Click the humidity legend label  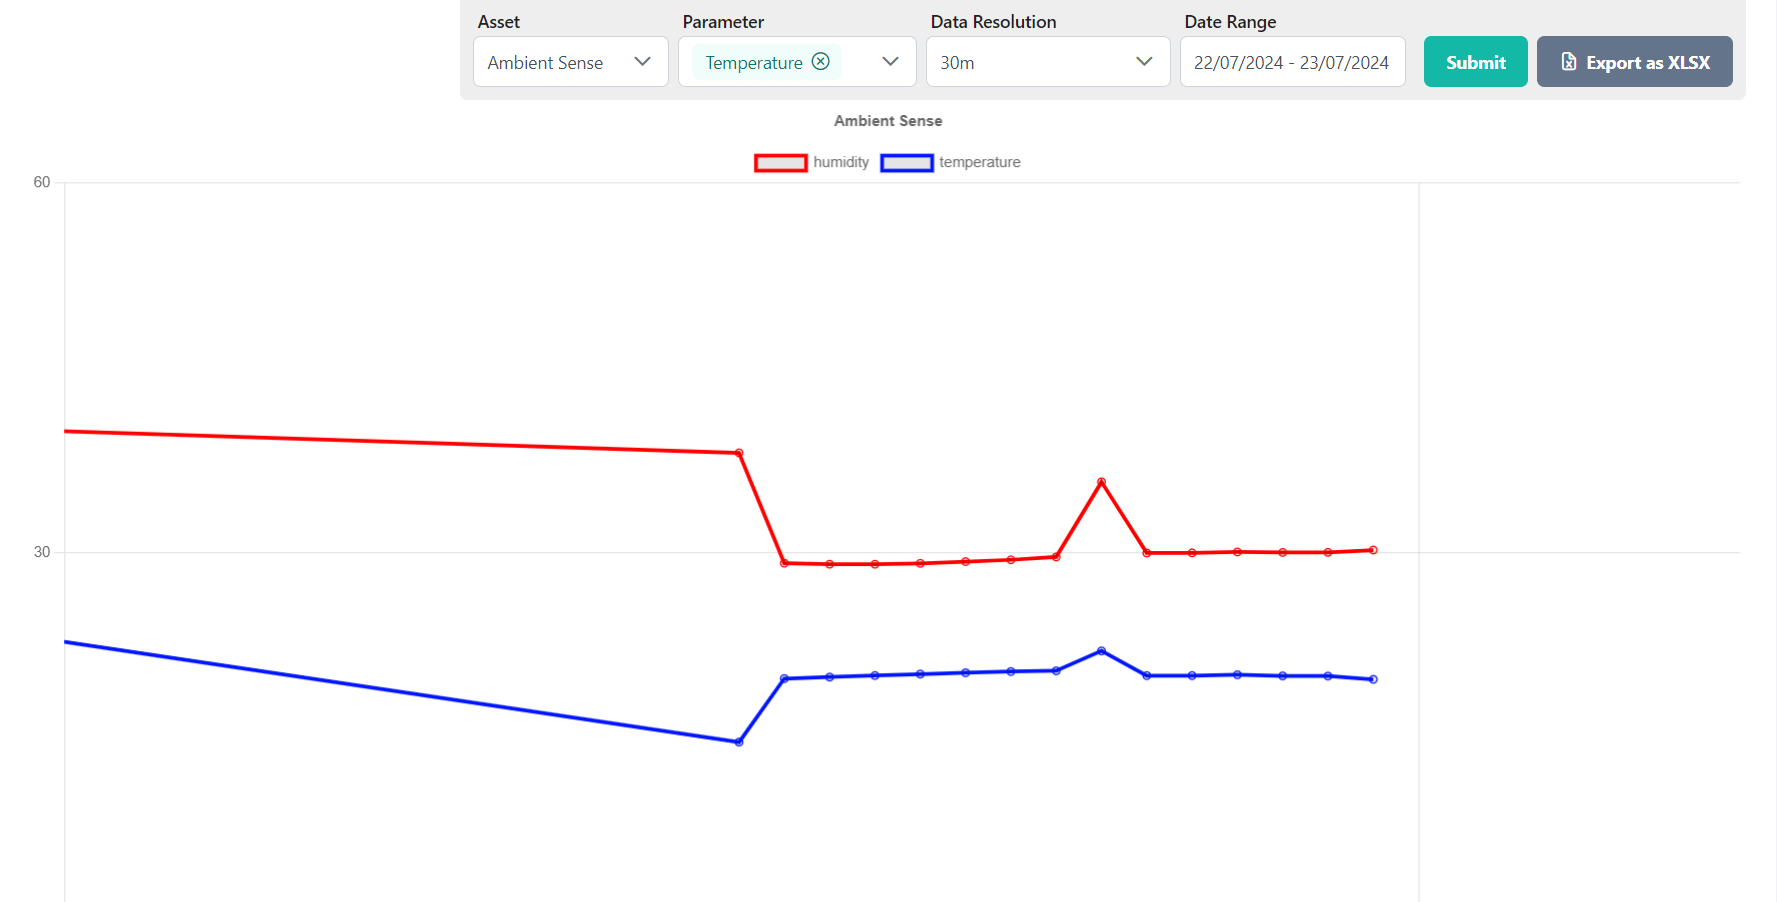pos(840,162)
